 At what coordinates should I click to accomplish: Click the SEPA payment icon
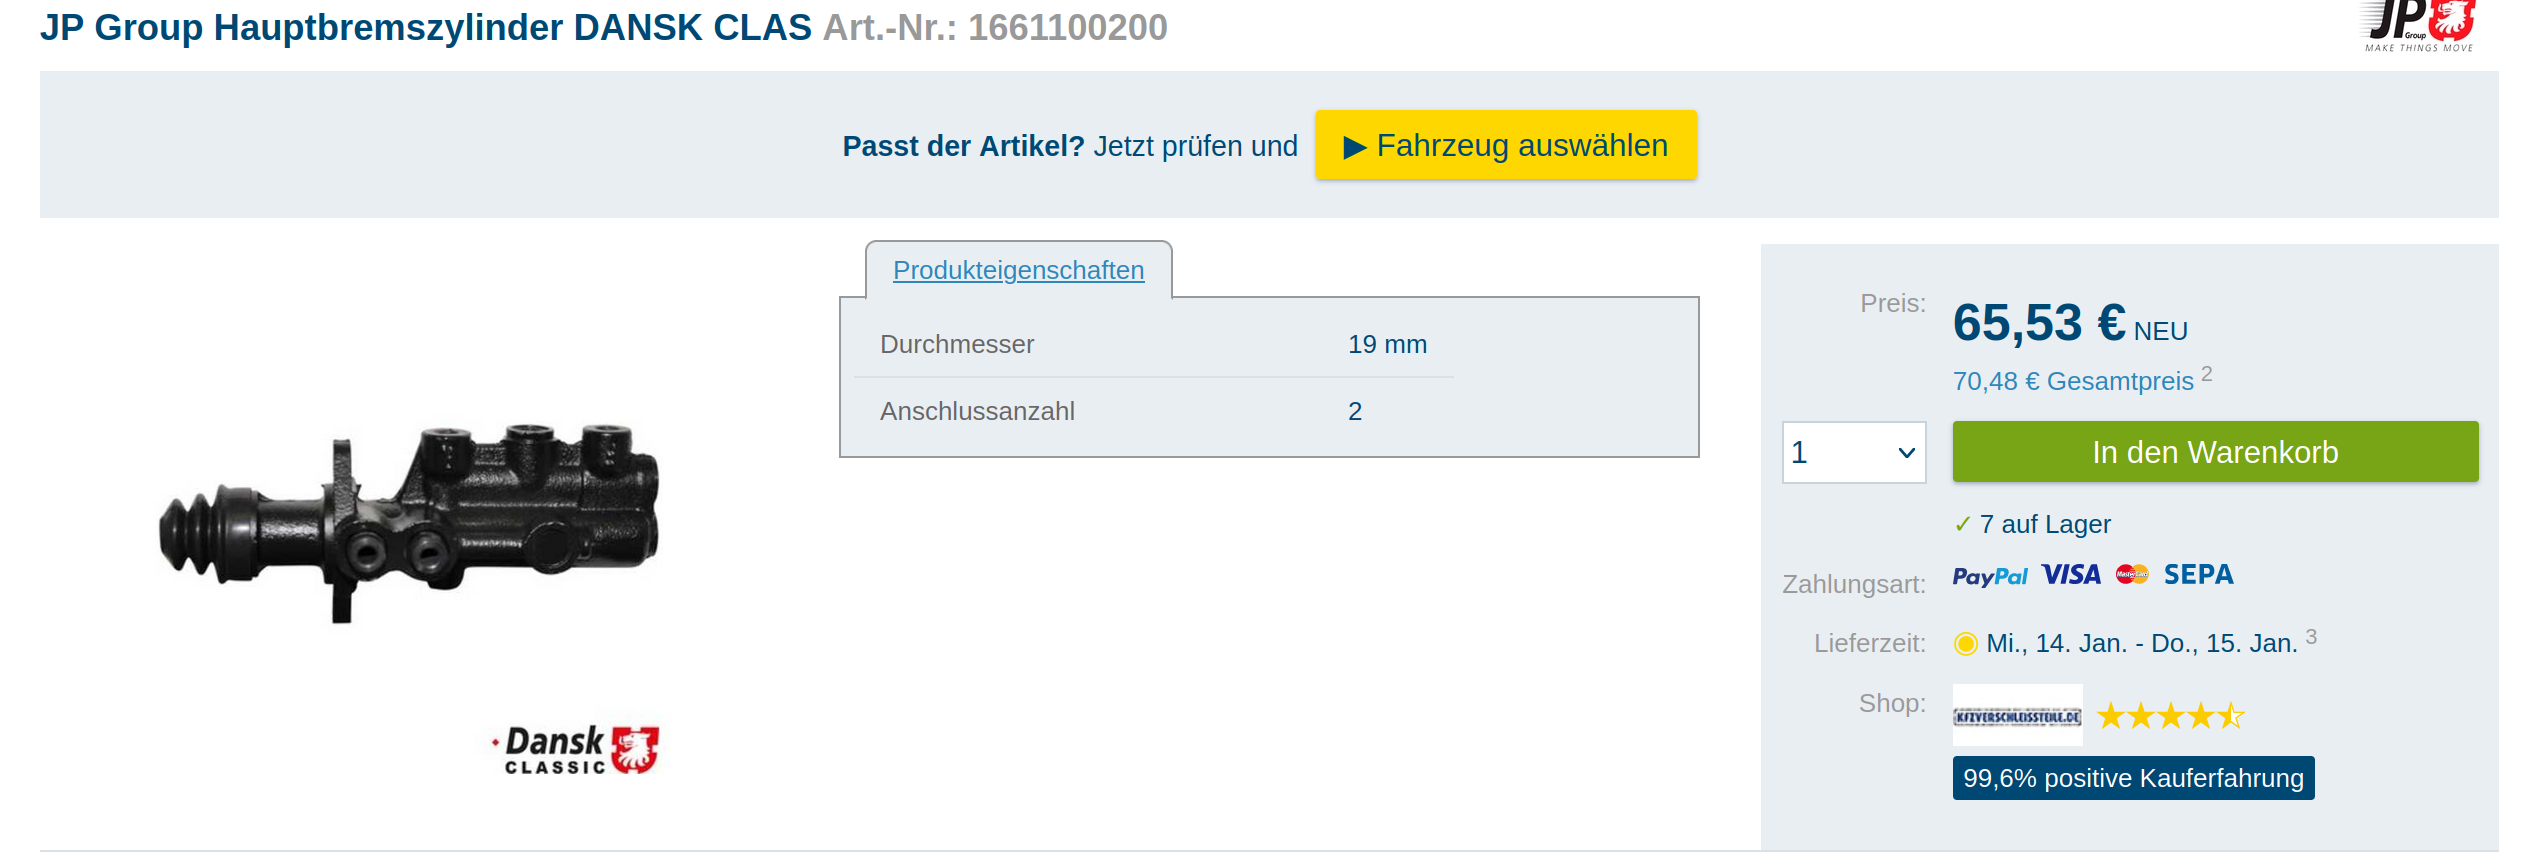click(x=2198, y=575)
